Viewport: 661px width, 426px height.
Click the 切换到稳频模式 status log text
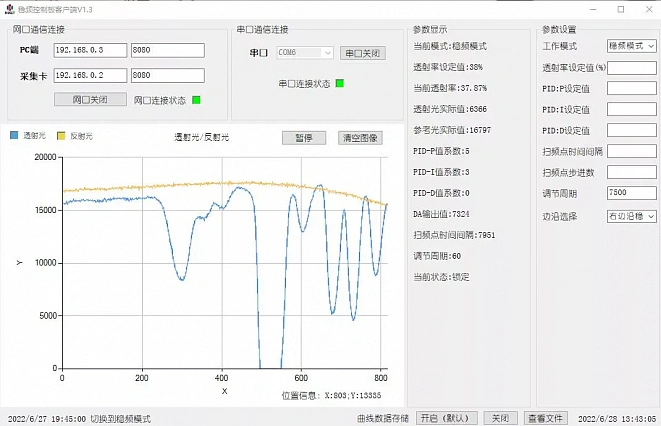coord(121,419)
